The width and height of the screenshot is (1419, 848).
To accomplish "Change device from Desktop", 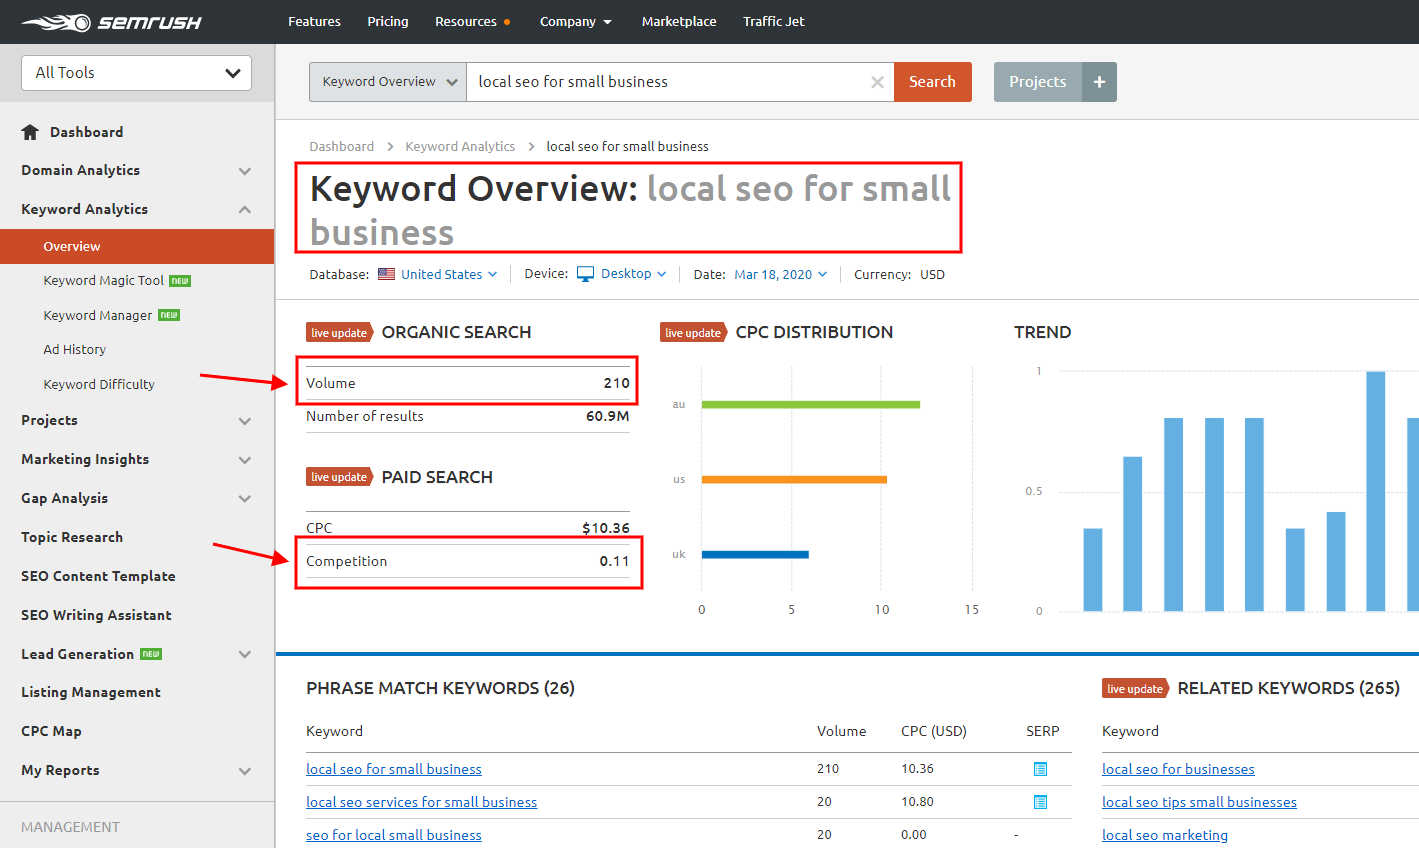I will point(634,274).
